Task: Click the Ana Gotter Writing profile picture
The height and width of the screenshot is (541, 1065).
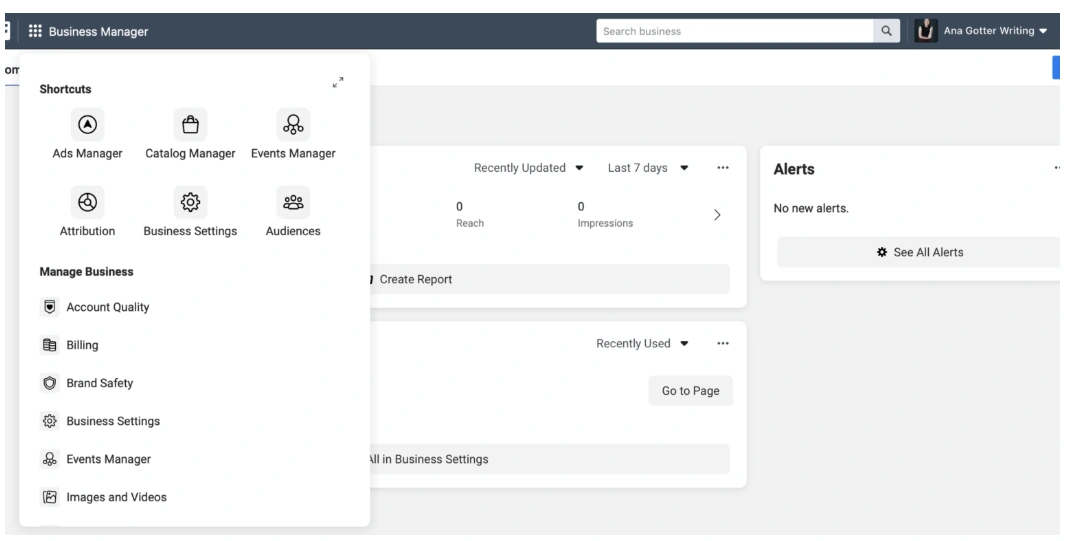Action: click(926, 31)
